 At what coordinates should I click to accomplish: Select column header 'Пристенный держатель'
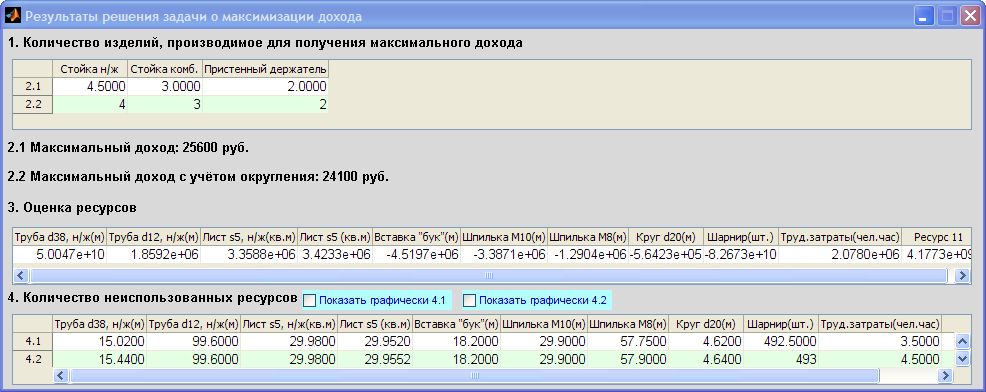pos(265,69)
